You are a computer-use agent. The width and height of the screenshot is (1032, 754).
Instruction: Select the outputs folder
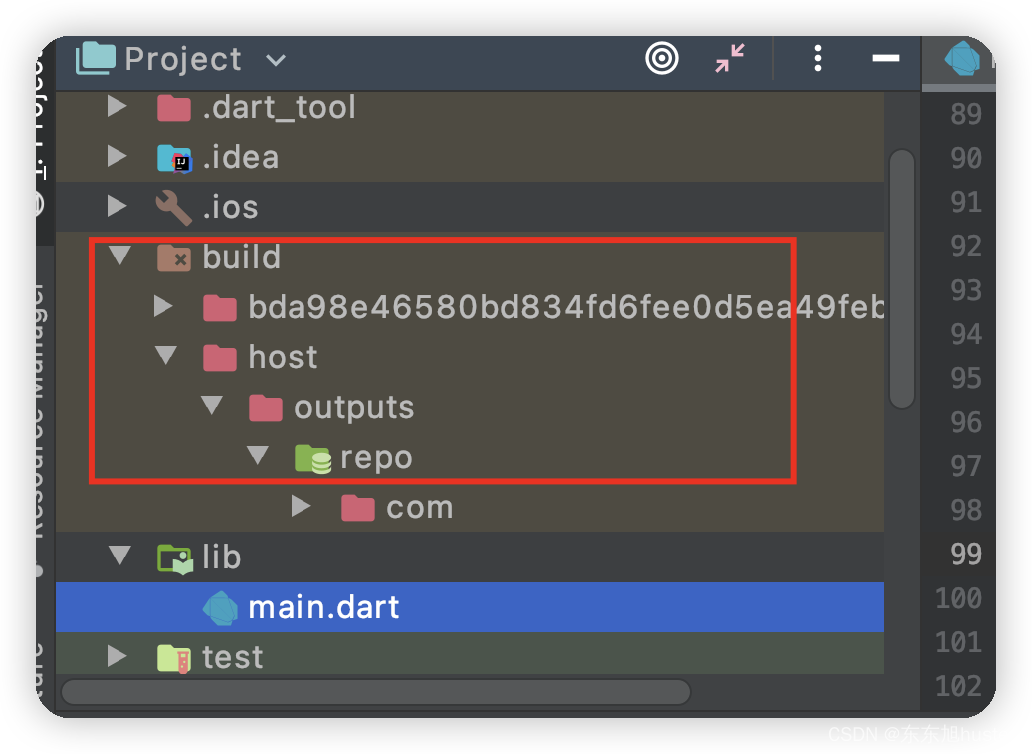pyautogui.click(x=355, y=407)
